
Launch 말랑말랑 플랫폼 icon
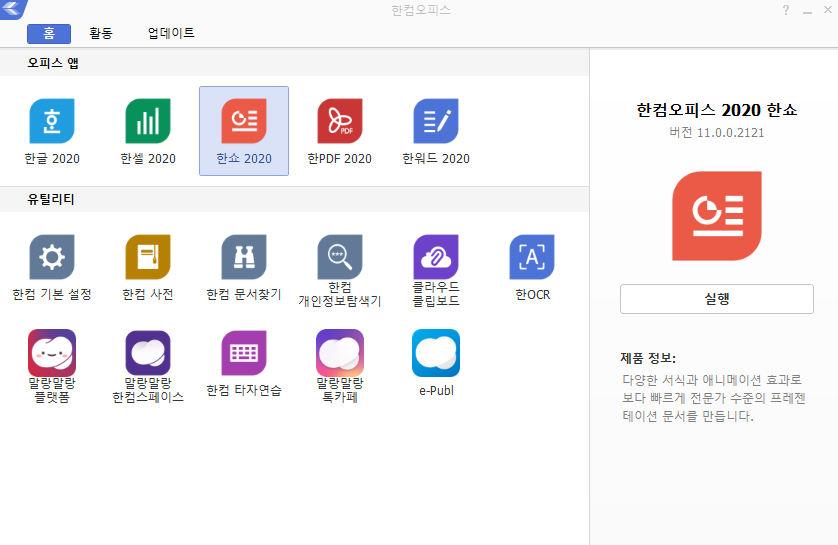point(52,353)
